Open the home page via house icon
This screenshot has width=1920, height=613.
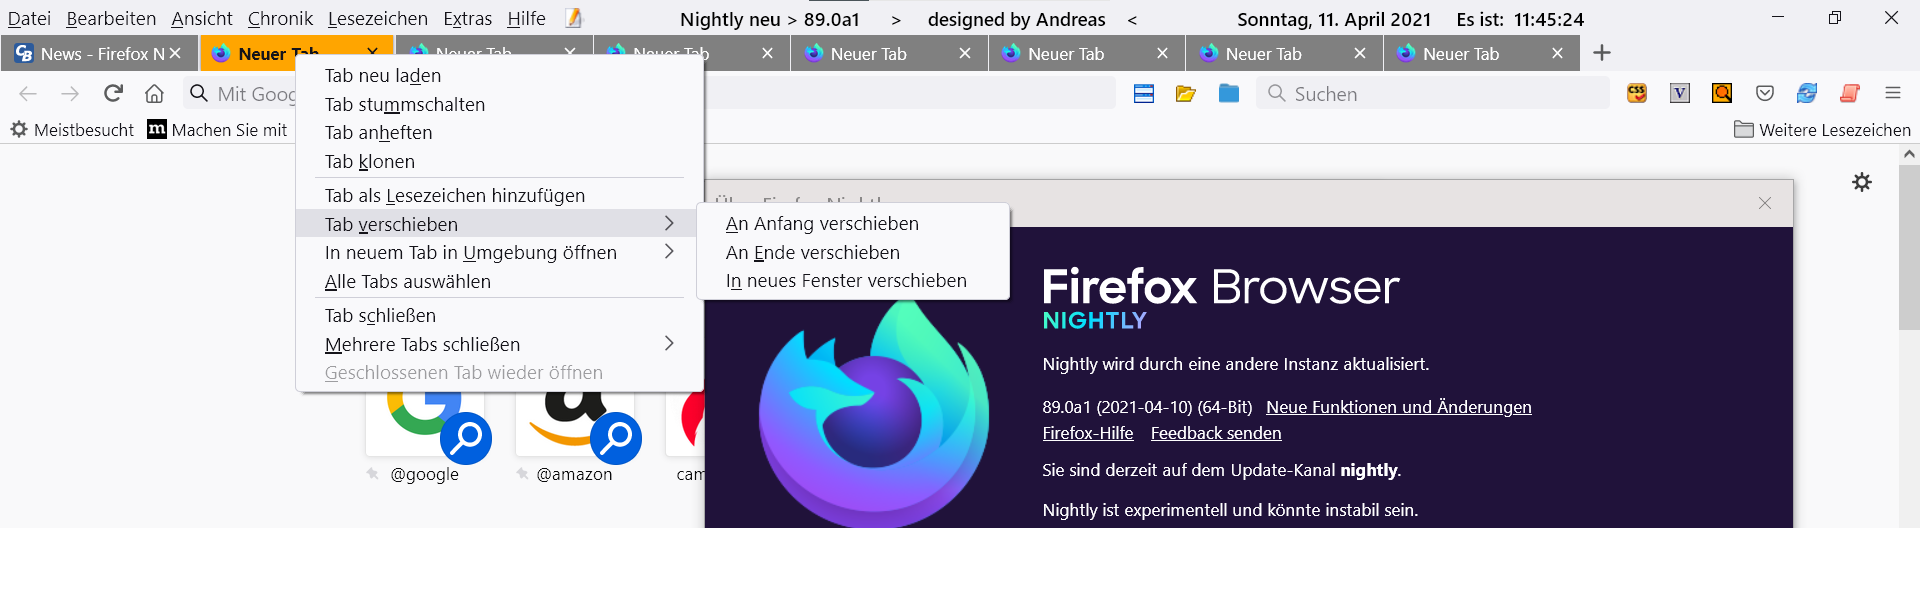[154, 94]
